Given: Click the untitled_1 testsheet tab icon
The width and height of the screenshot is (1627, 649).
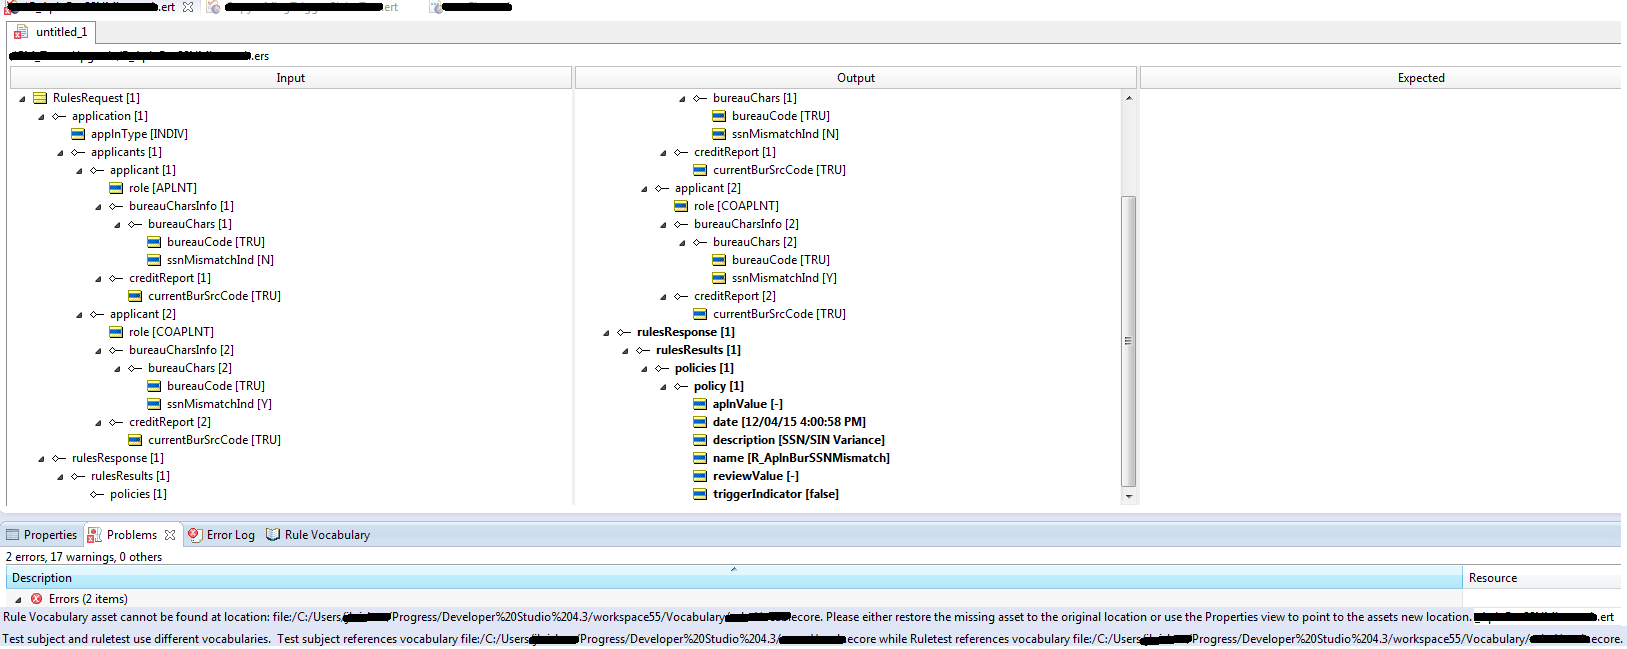Looking at the screenshot, I should coord(21,32).
